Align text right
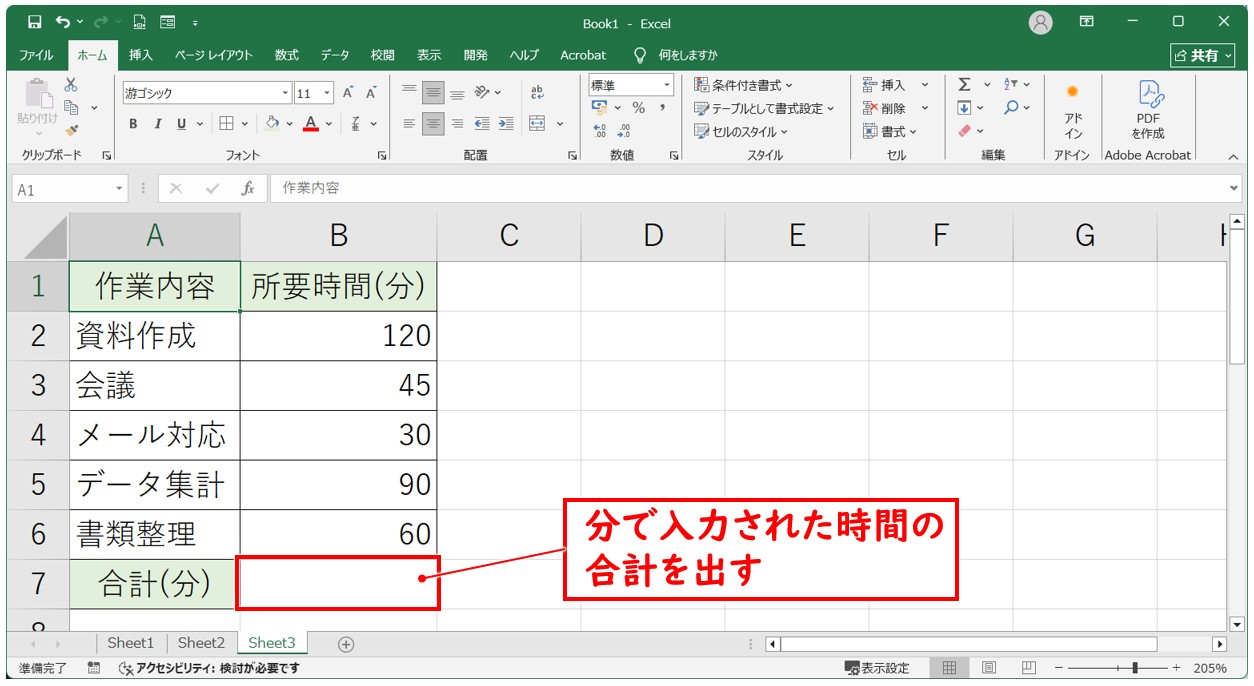 pyautogui.click(x=457, y=124)
